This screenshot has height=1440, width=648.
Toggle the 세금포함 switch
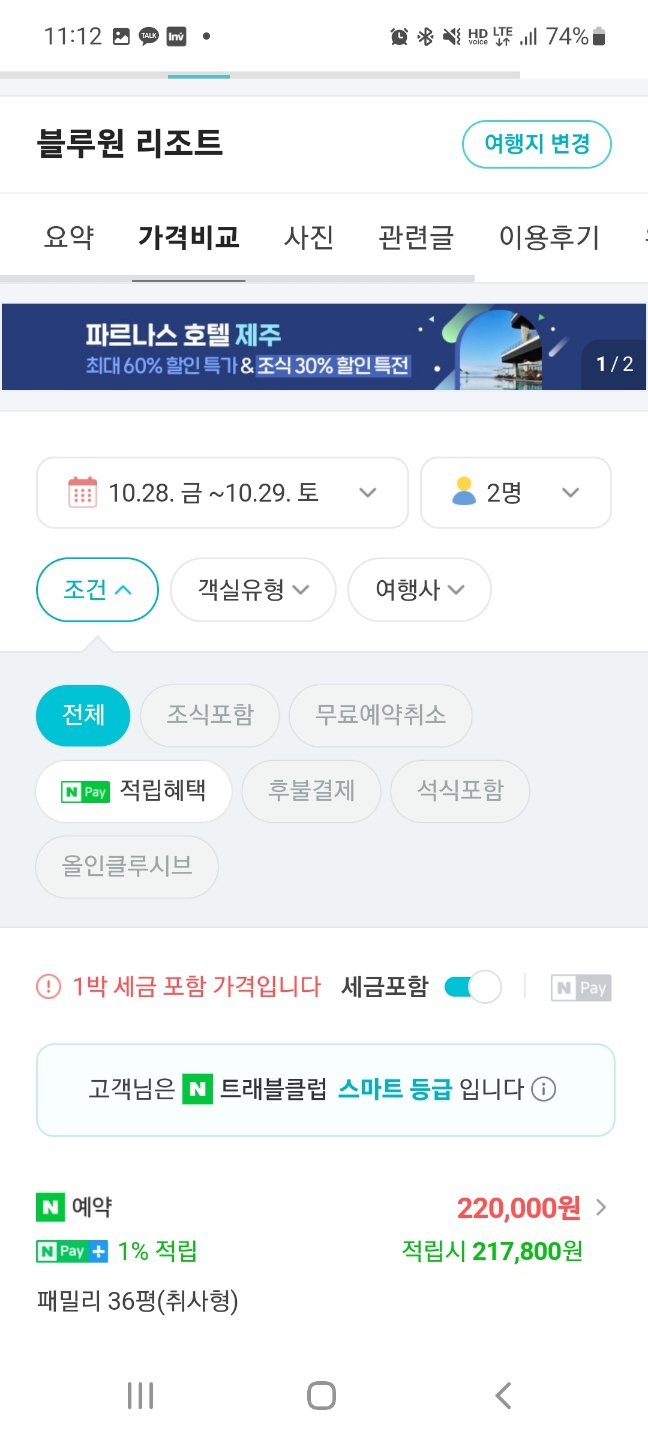(x=471, y=987)
